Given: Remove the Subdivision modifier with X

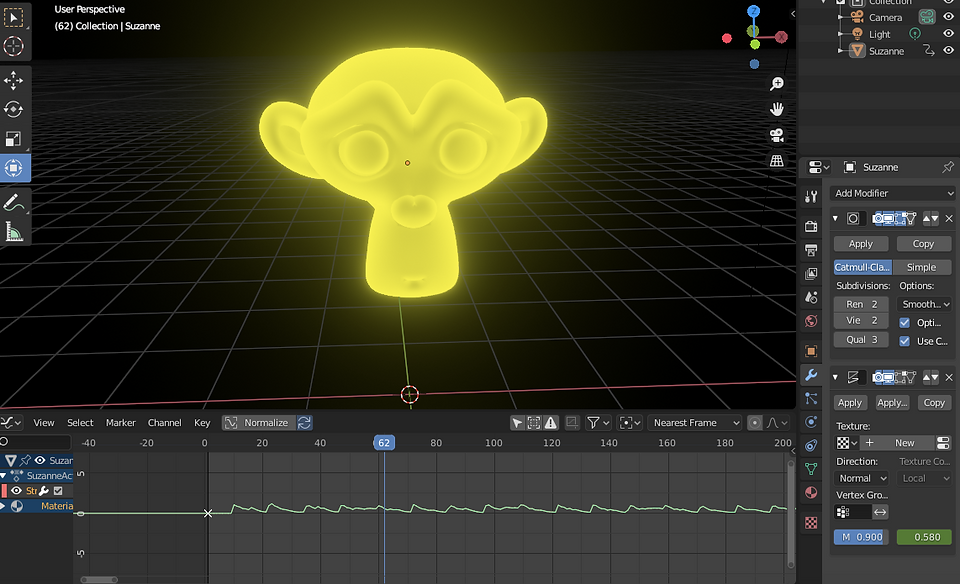Looking at the screenshot, I should tap(949, 219).
